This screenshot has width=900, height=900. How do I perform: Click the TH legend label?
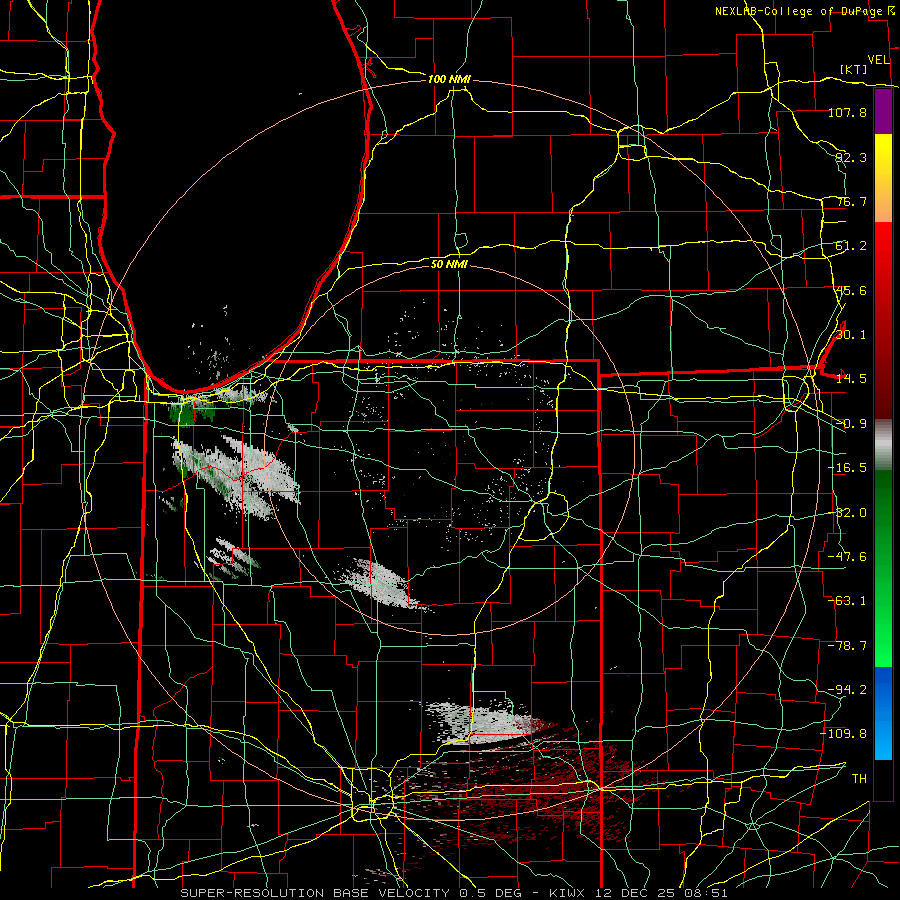(x=859, y=778)
